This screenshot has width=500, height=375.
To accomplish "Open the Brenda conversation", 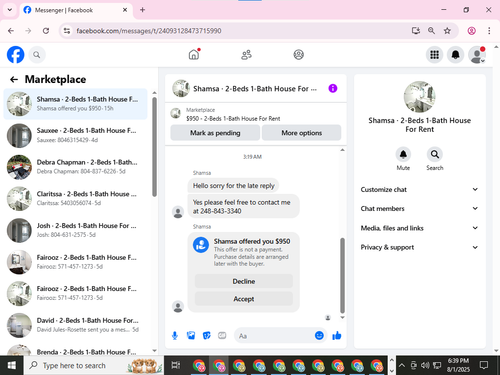I will tap(75, 349).
